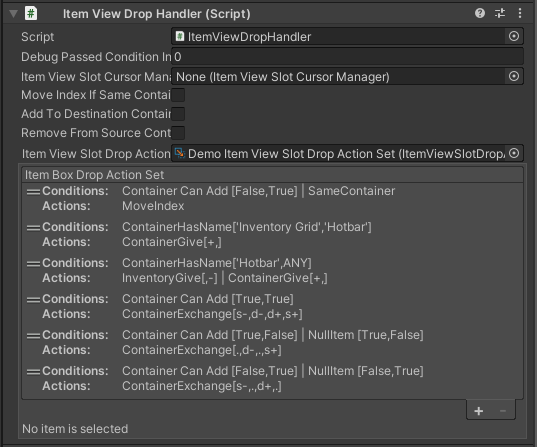Select the Container Can Add [True,True] entry
Image resolution: width=537 pixels, height=447 pixels.
click(272, 306)
